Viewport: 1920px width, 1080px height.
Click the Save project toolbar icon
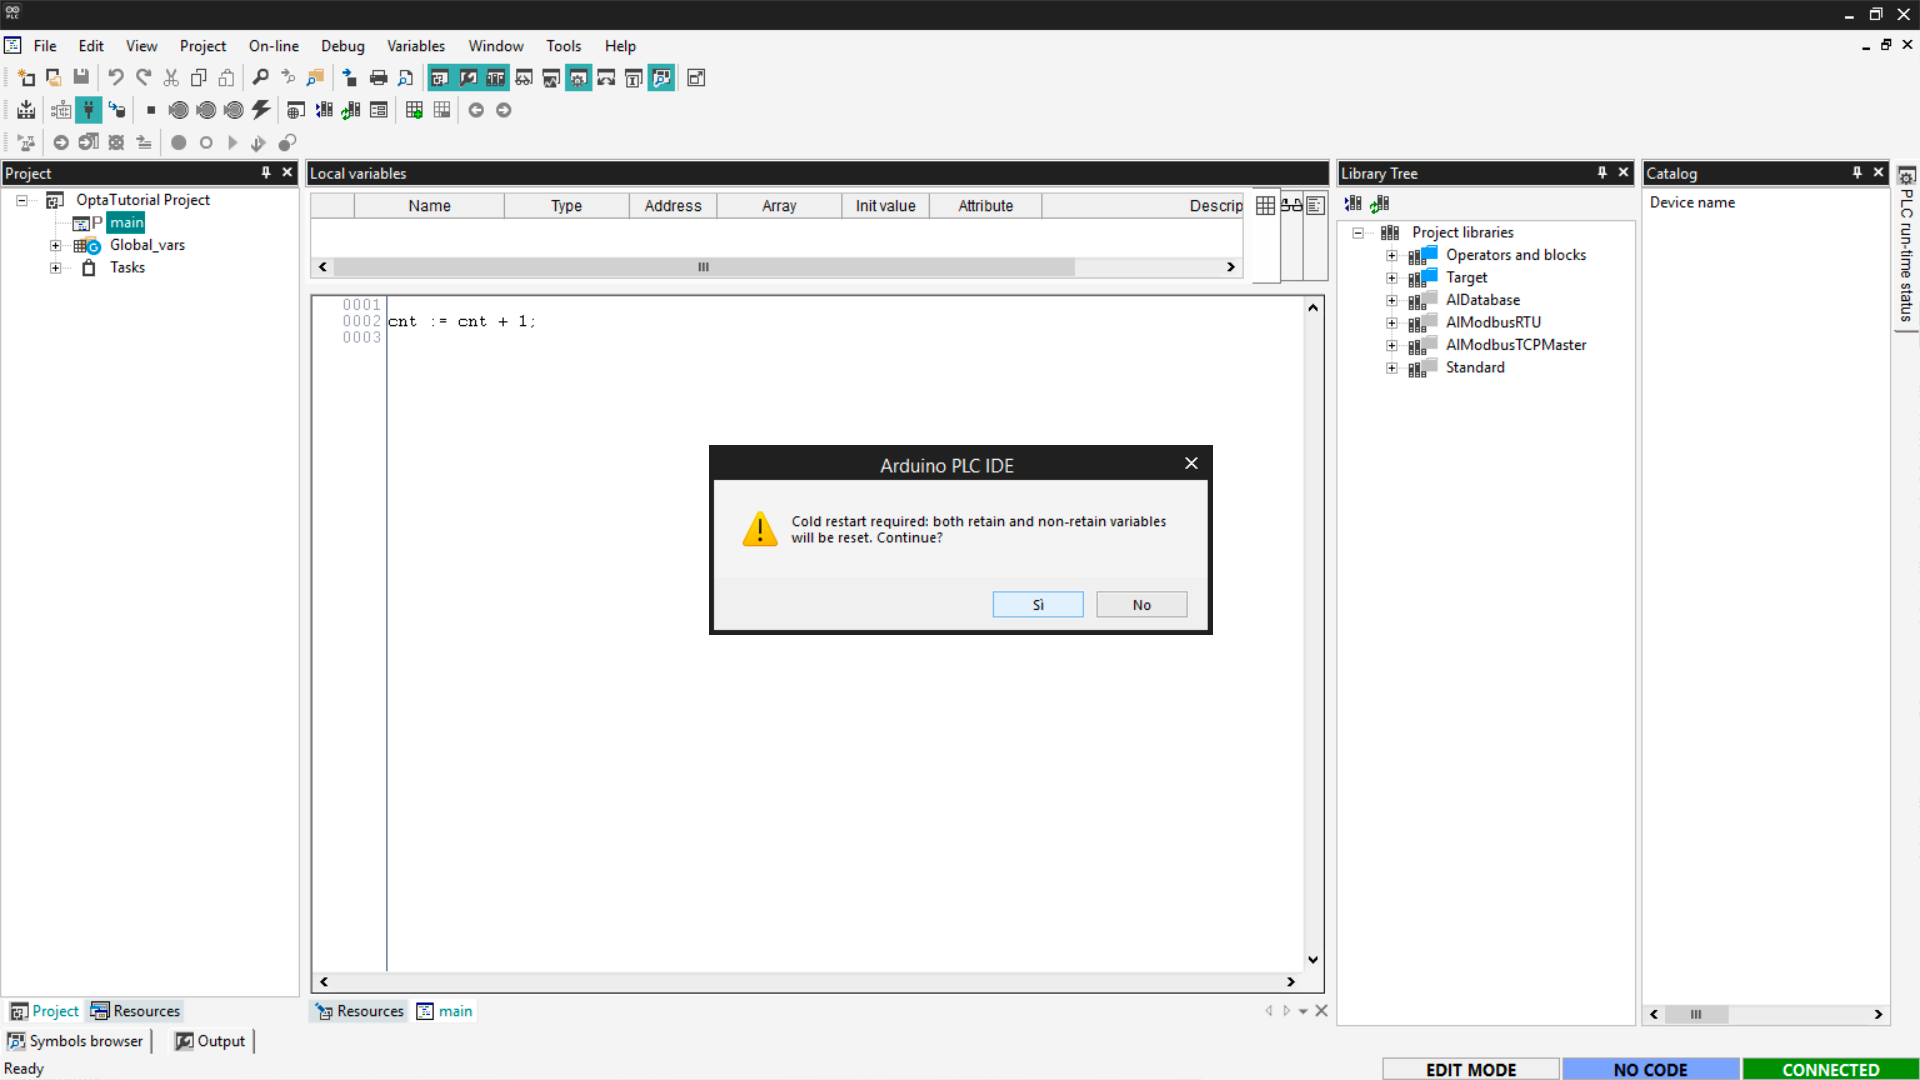(81, 77)
